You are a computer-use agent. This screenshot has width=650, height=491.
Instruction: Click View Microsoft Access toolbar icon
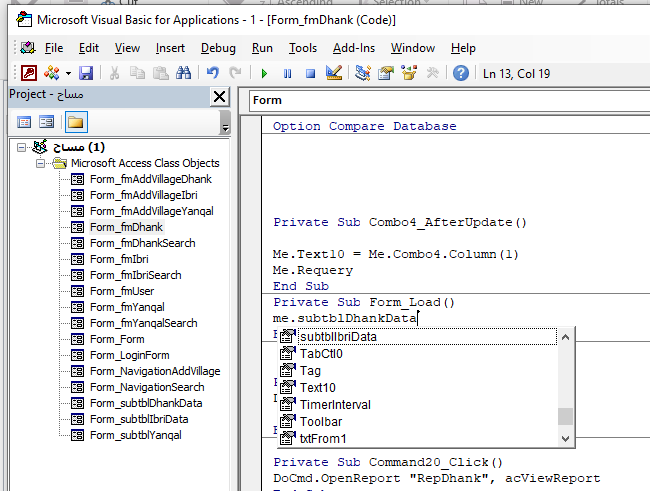coord(29,73)
